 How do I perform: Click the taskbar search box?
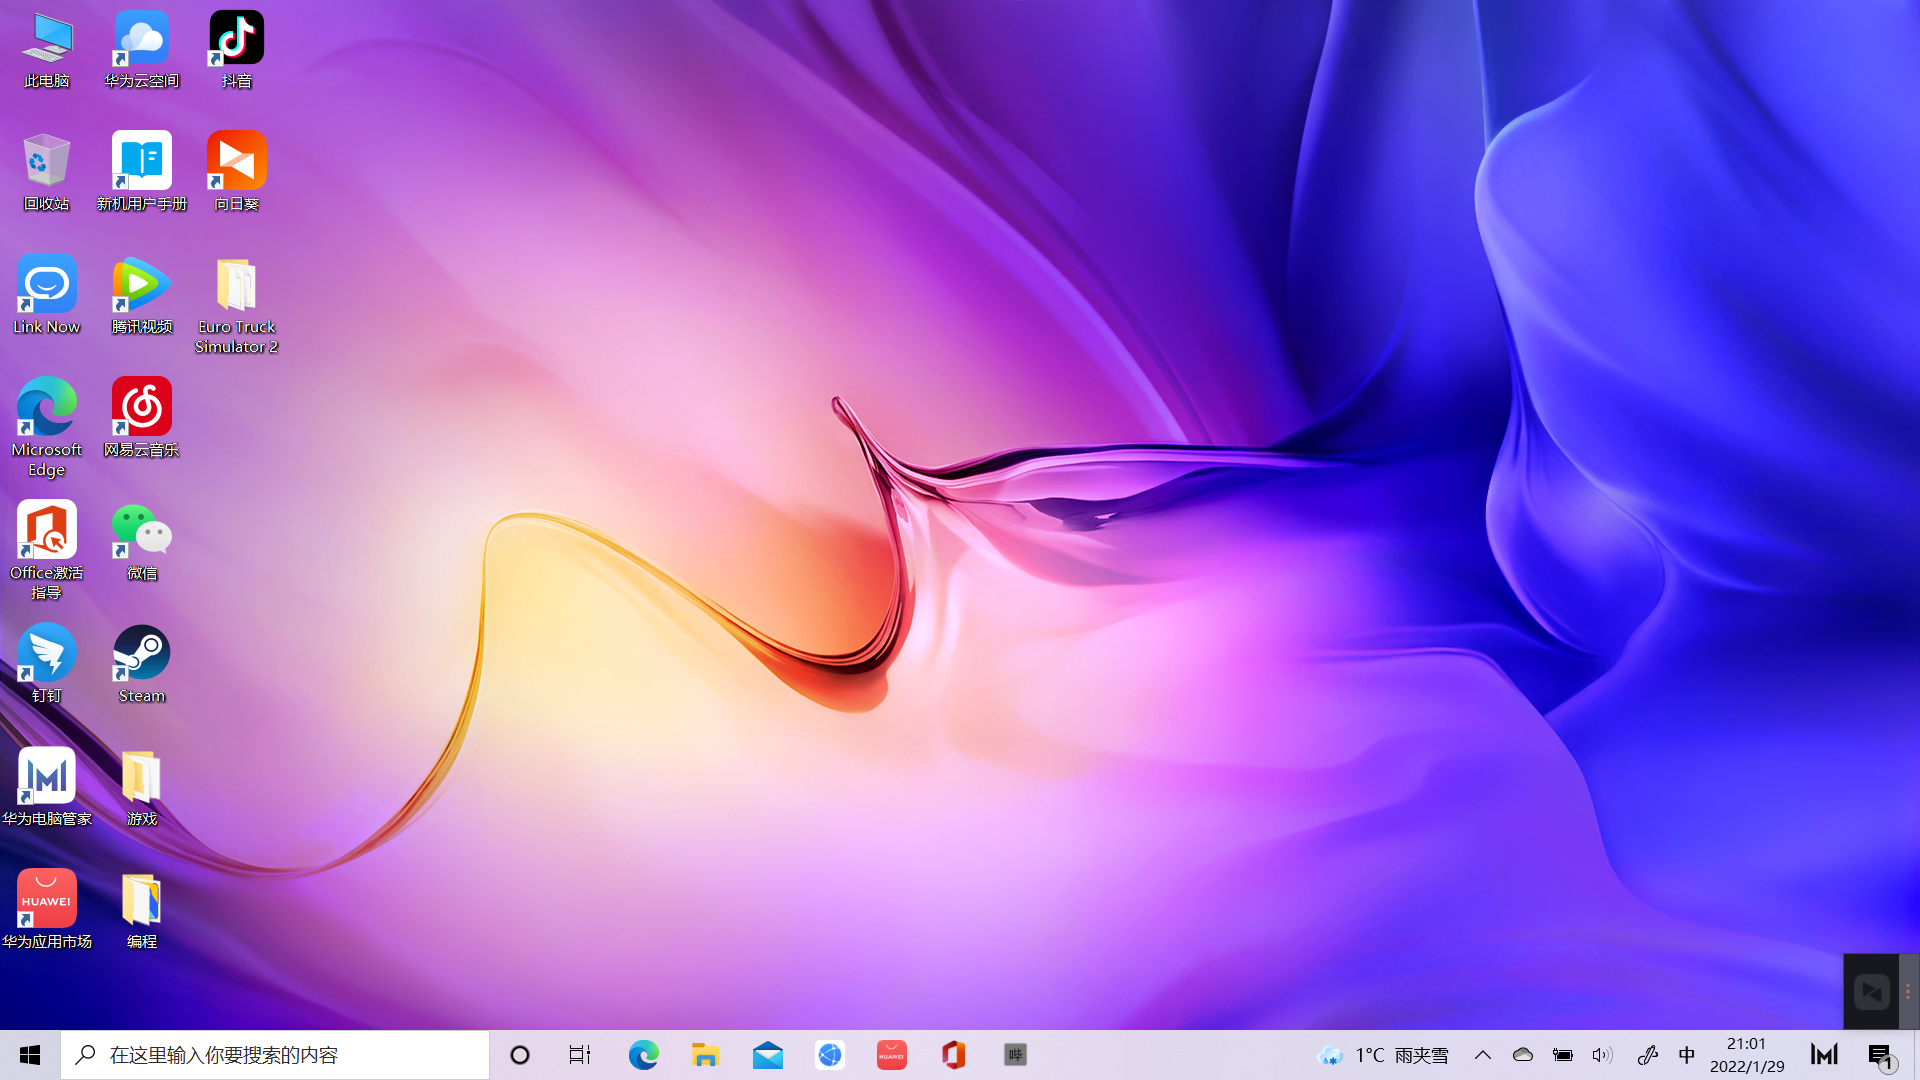coord(275,1055)
